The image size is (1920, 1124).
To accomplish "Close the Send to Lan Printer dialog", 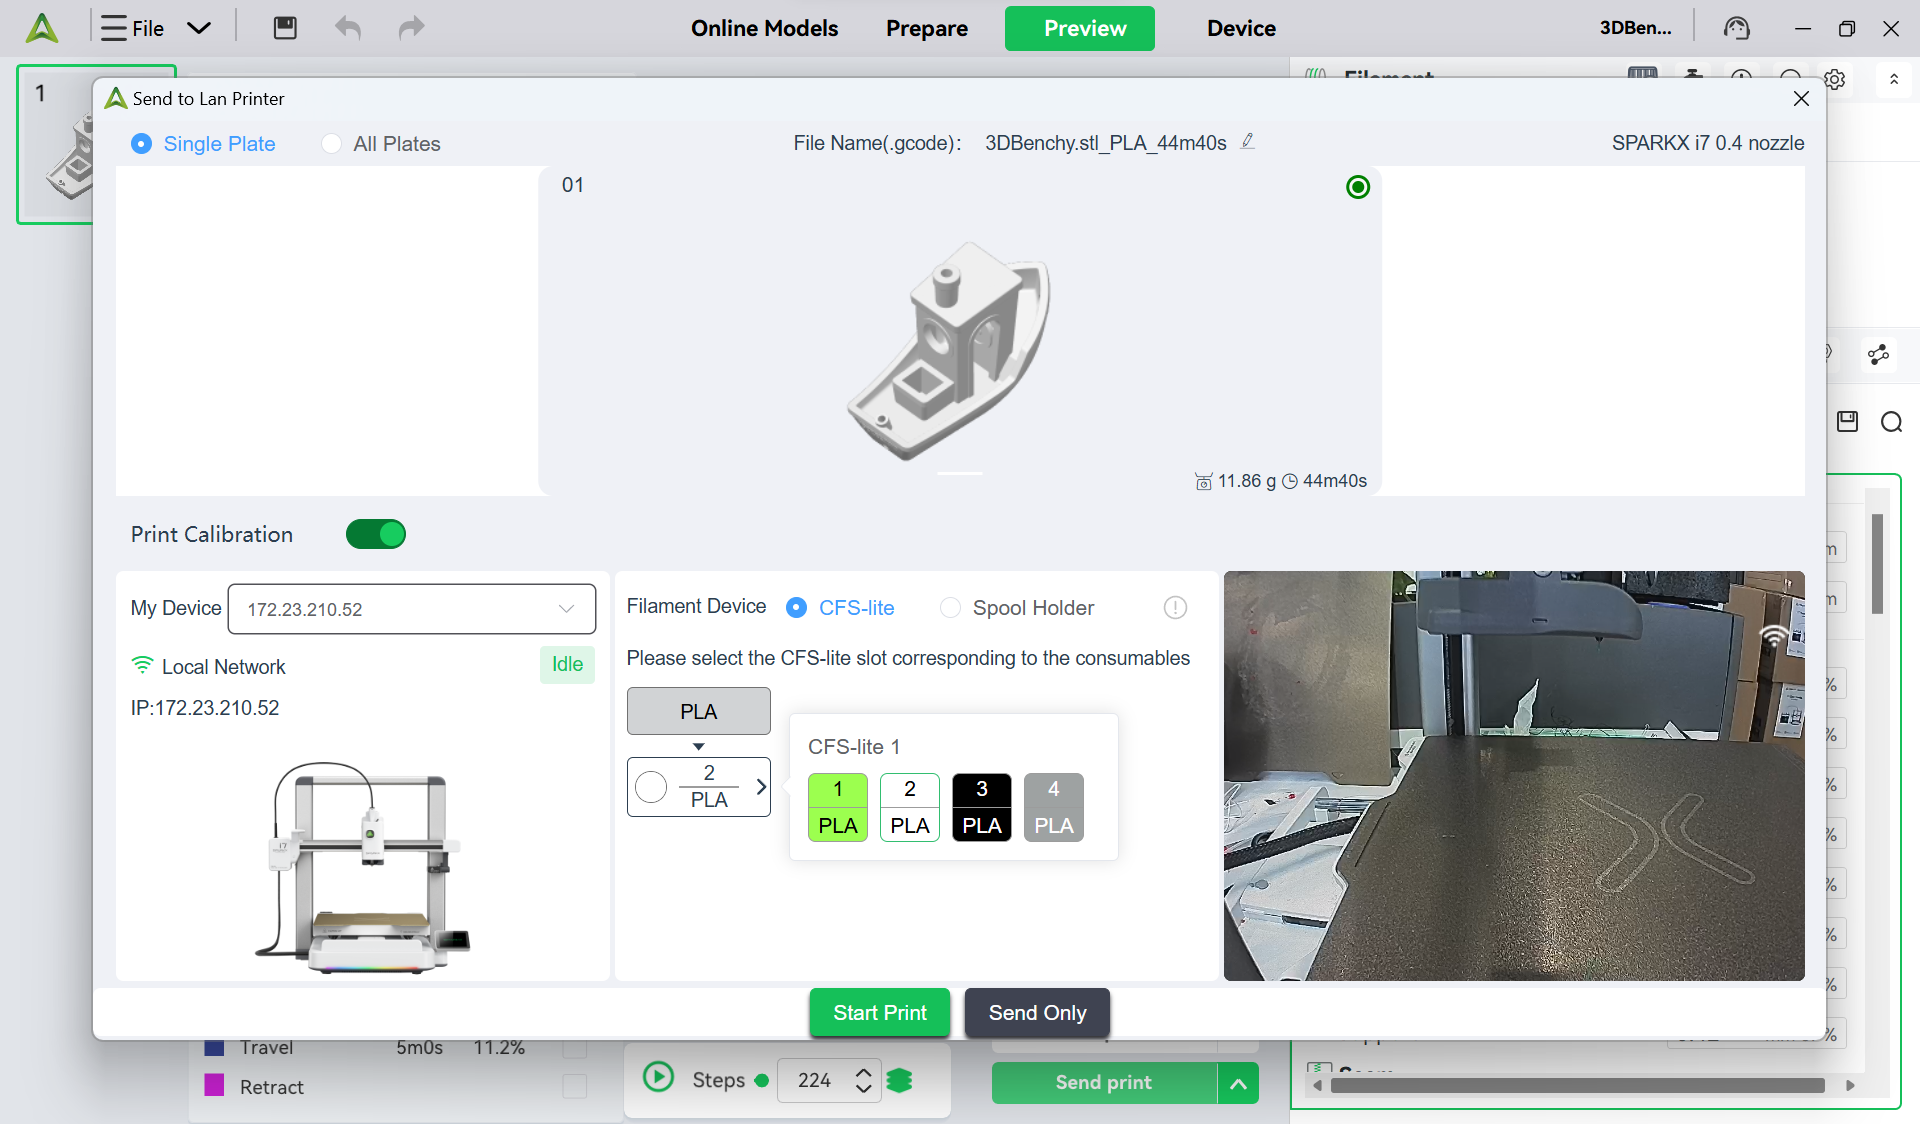I will coord(1801,98).
